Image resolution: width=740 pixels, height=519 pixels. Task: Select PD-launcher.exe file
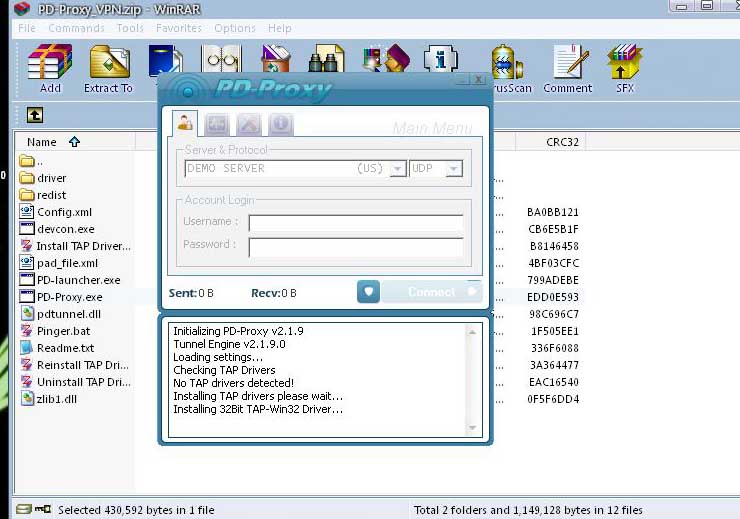70,280
